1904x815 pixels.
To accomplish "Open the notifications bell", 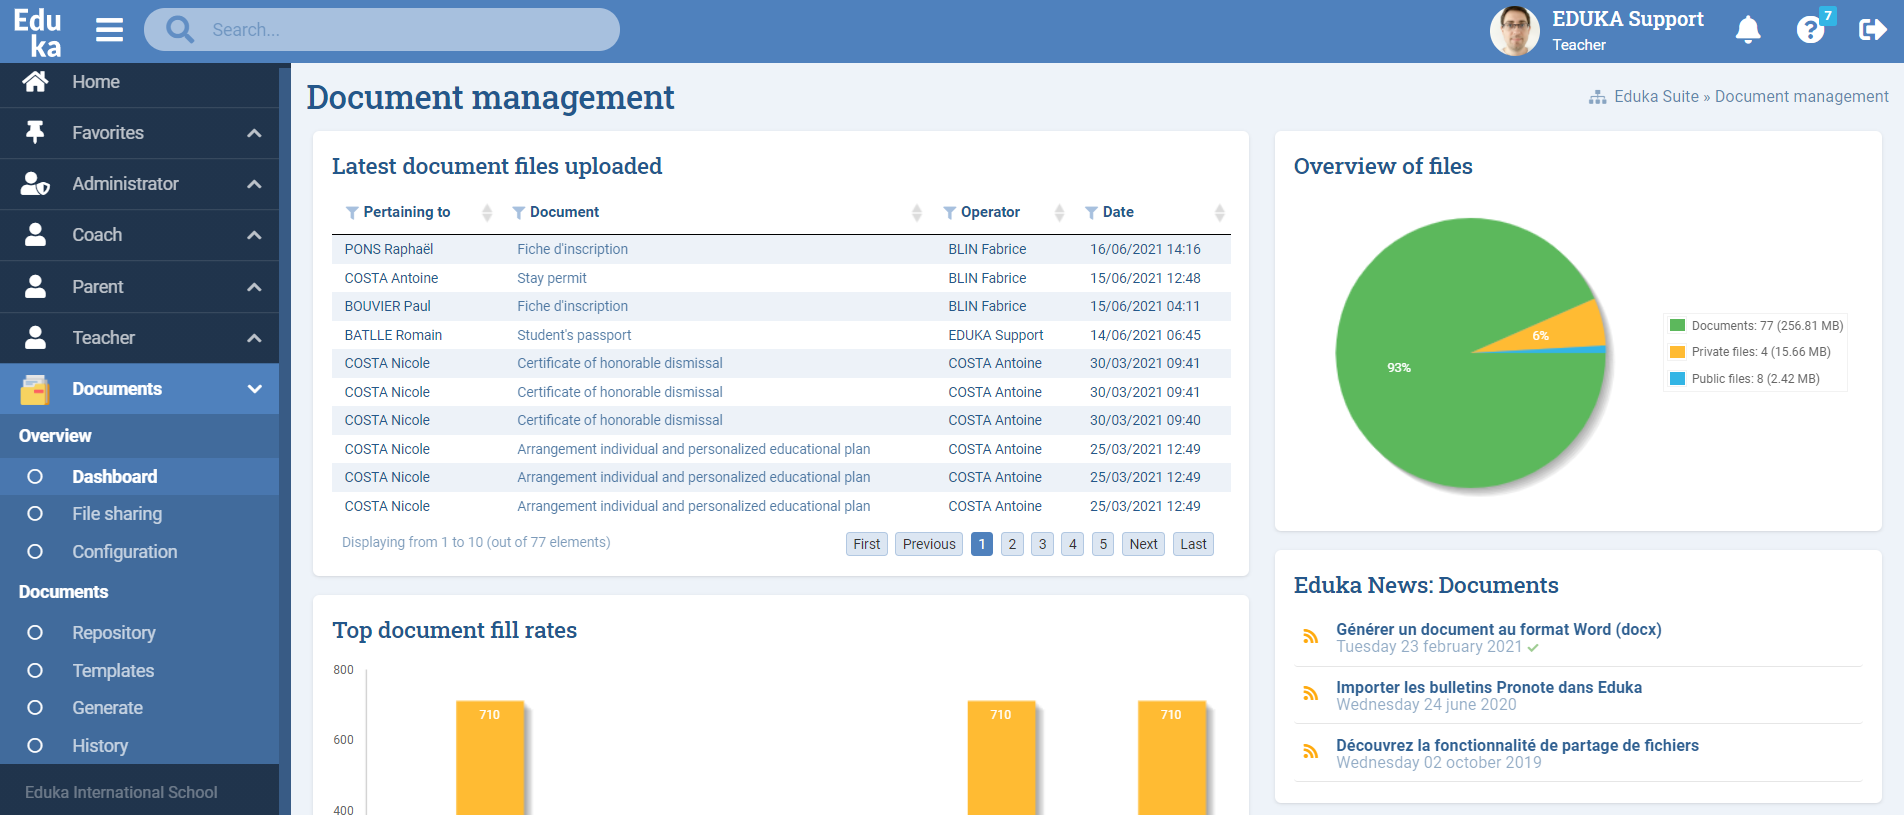I will 1748,30.
